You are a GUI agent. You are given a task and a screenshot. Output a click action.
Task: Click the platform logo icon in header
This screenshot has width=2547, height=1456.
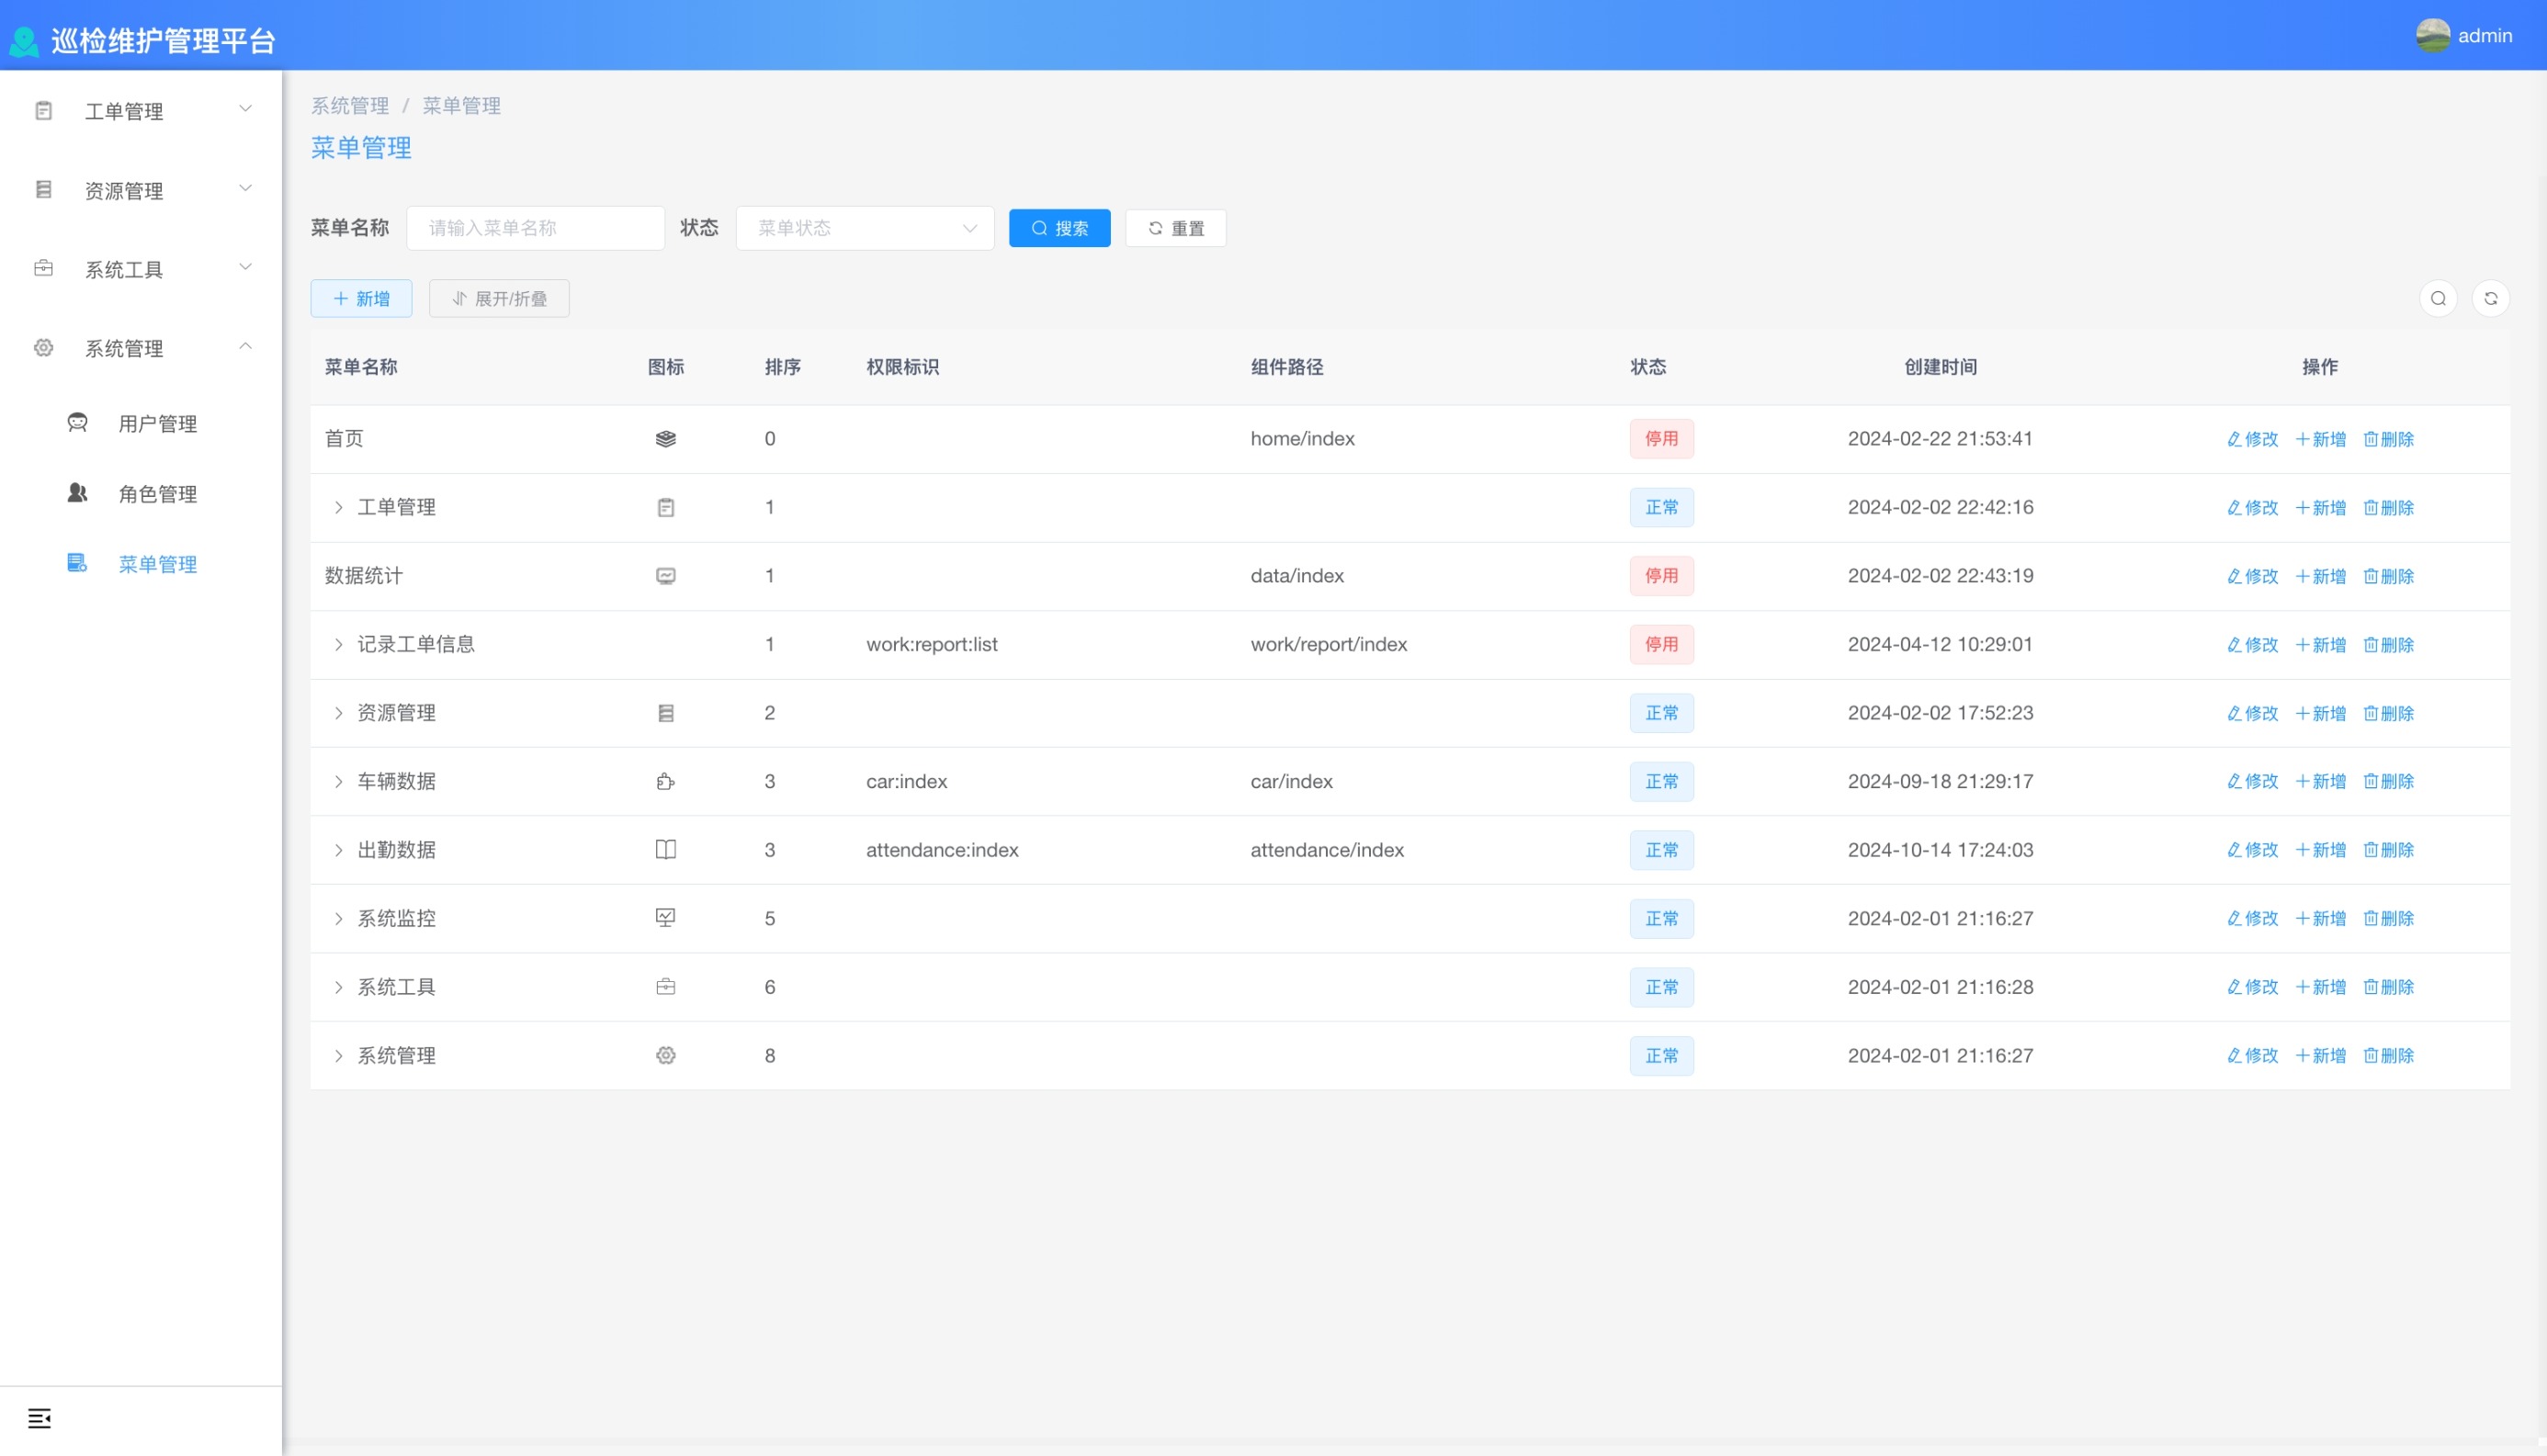[24, 41]
